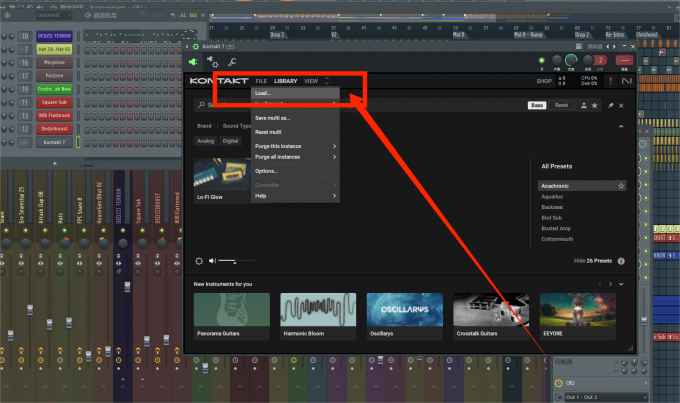Viewport: 680px width, 403px height.
Task: Mute preview with the speaker icon
Action: pos(212,261)
